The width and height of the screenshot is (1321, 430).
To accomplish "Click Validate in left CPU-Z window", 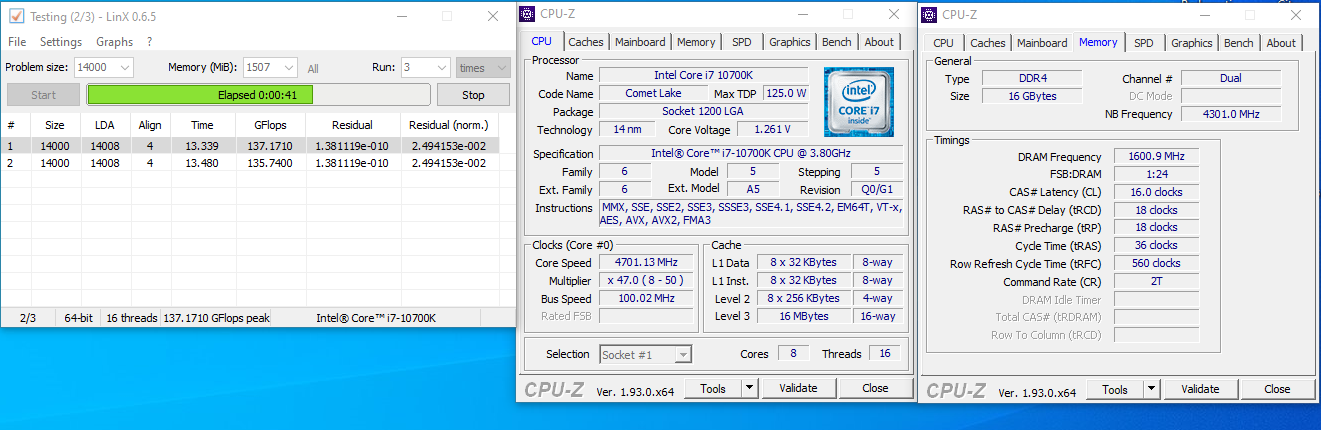I will tap(798, 388).
